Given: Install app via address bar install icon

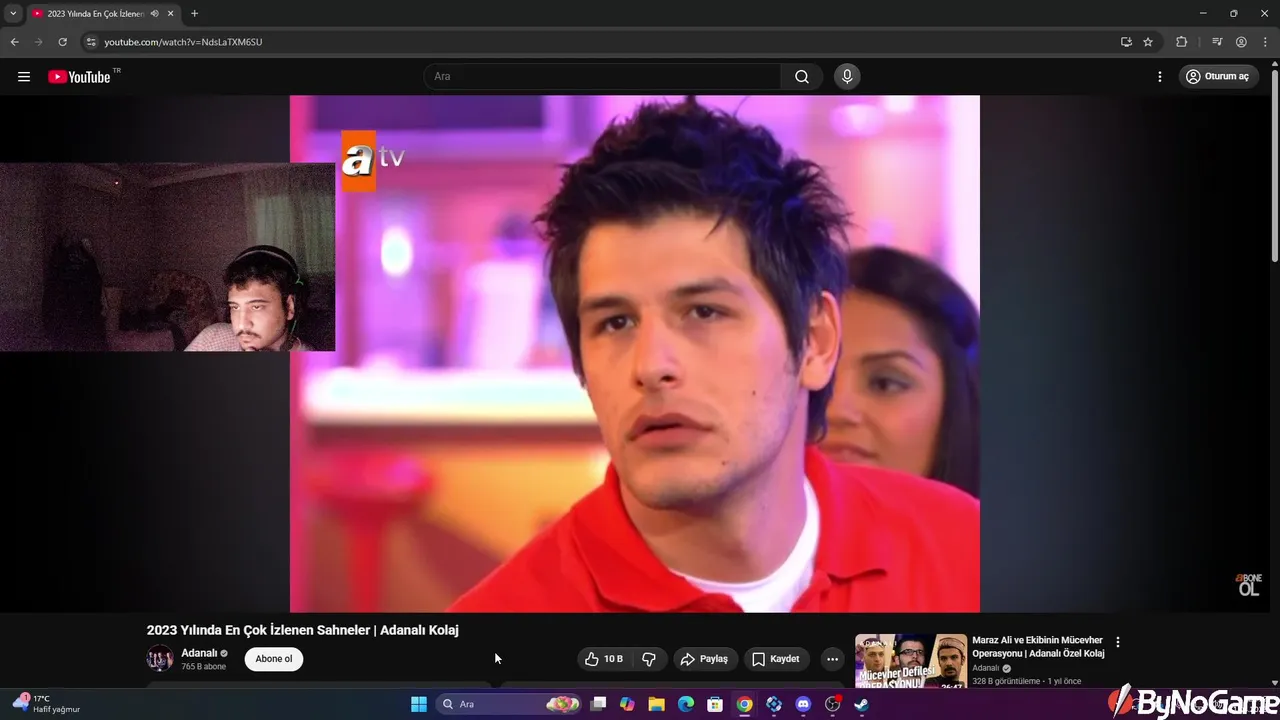Looking at the screenshot, I should [1126, 42].
